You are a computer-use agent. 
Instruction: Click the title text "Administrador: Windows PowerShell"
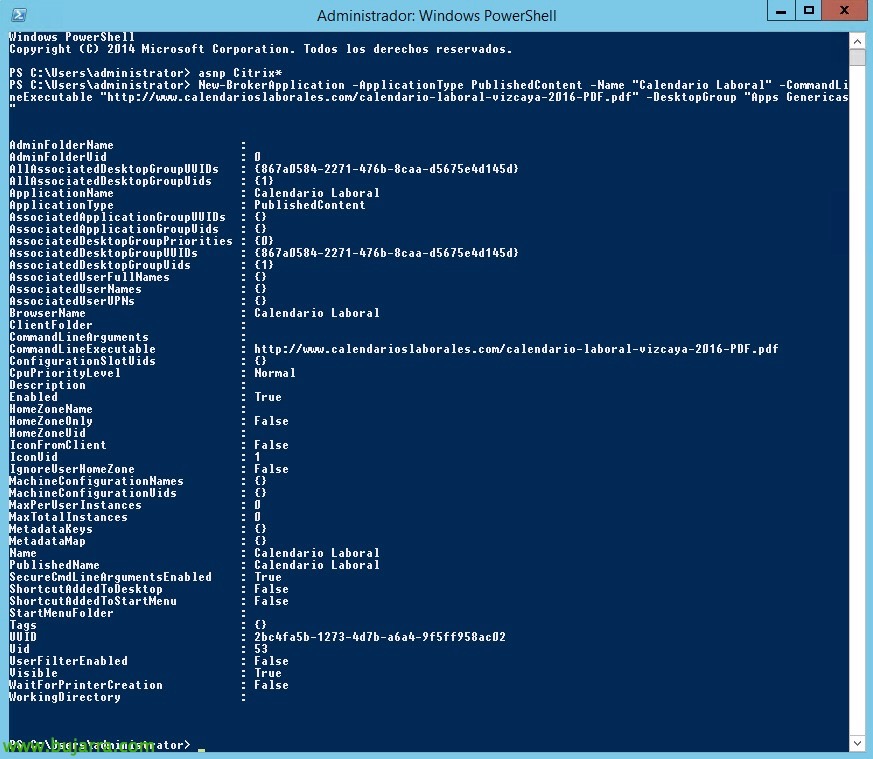pos(436,15)
